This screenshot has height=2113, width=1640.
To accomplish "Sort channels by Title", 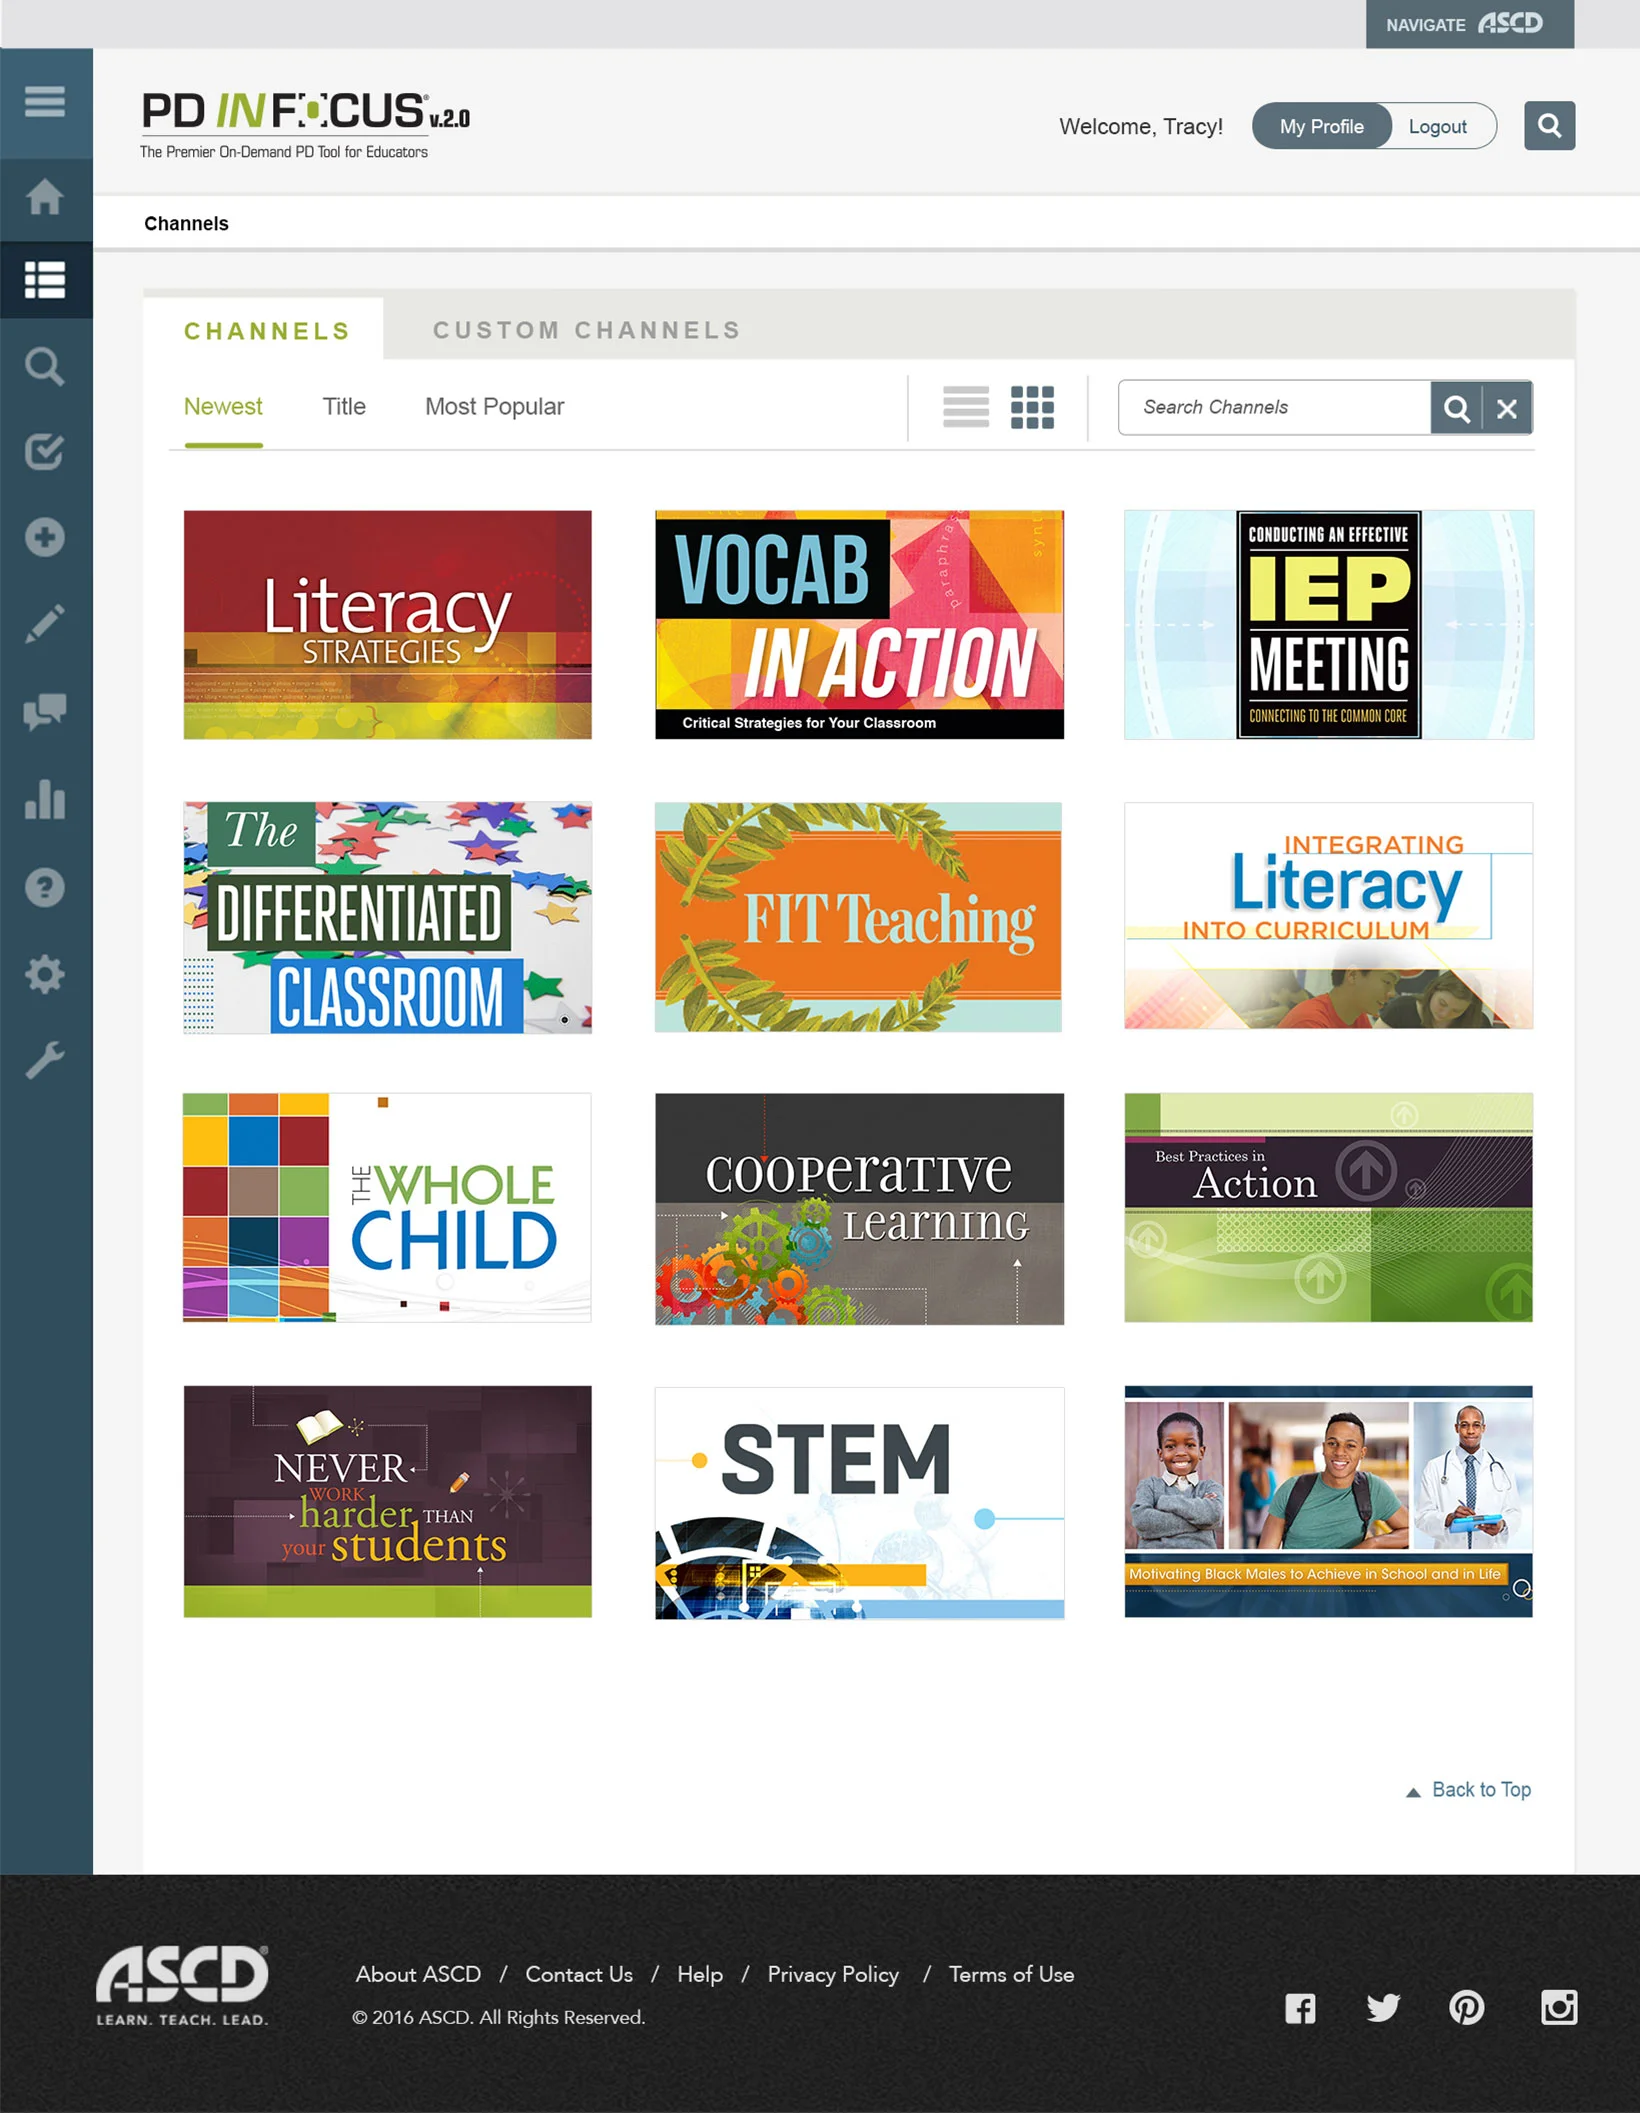I will tap(344, 407).
